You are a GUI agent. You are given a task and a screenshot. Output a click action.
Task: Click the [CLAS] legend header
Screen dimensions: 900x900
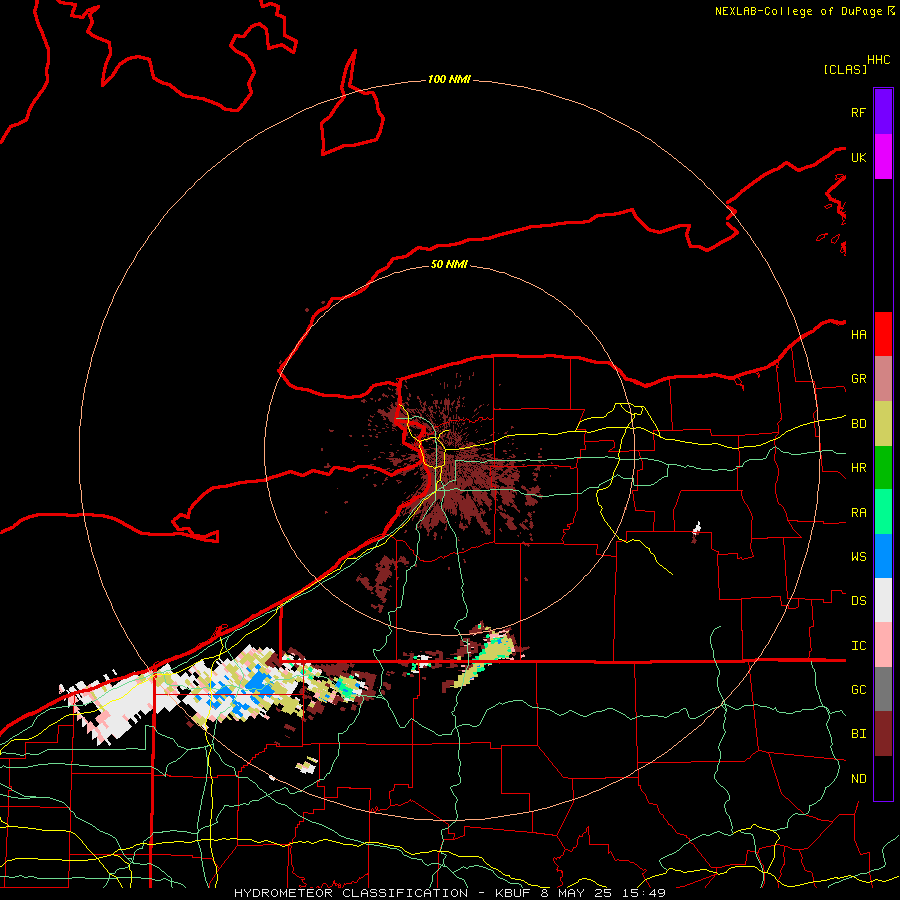(845, 69)
